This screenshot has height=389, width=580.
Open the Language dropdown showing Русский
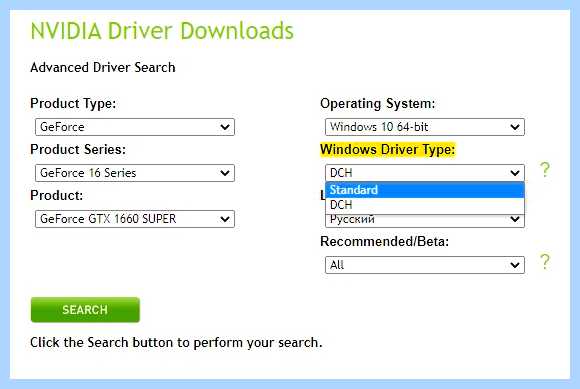click(425, 220)
